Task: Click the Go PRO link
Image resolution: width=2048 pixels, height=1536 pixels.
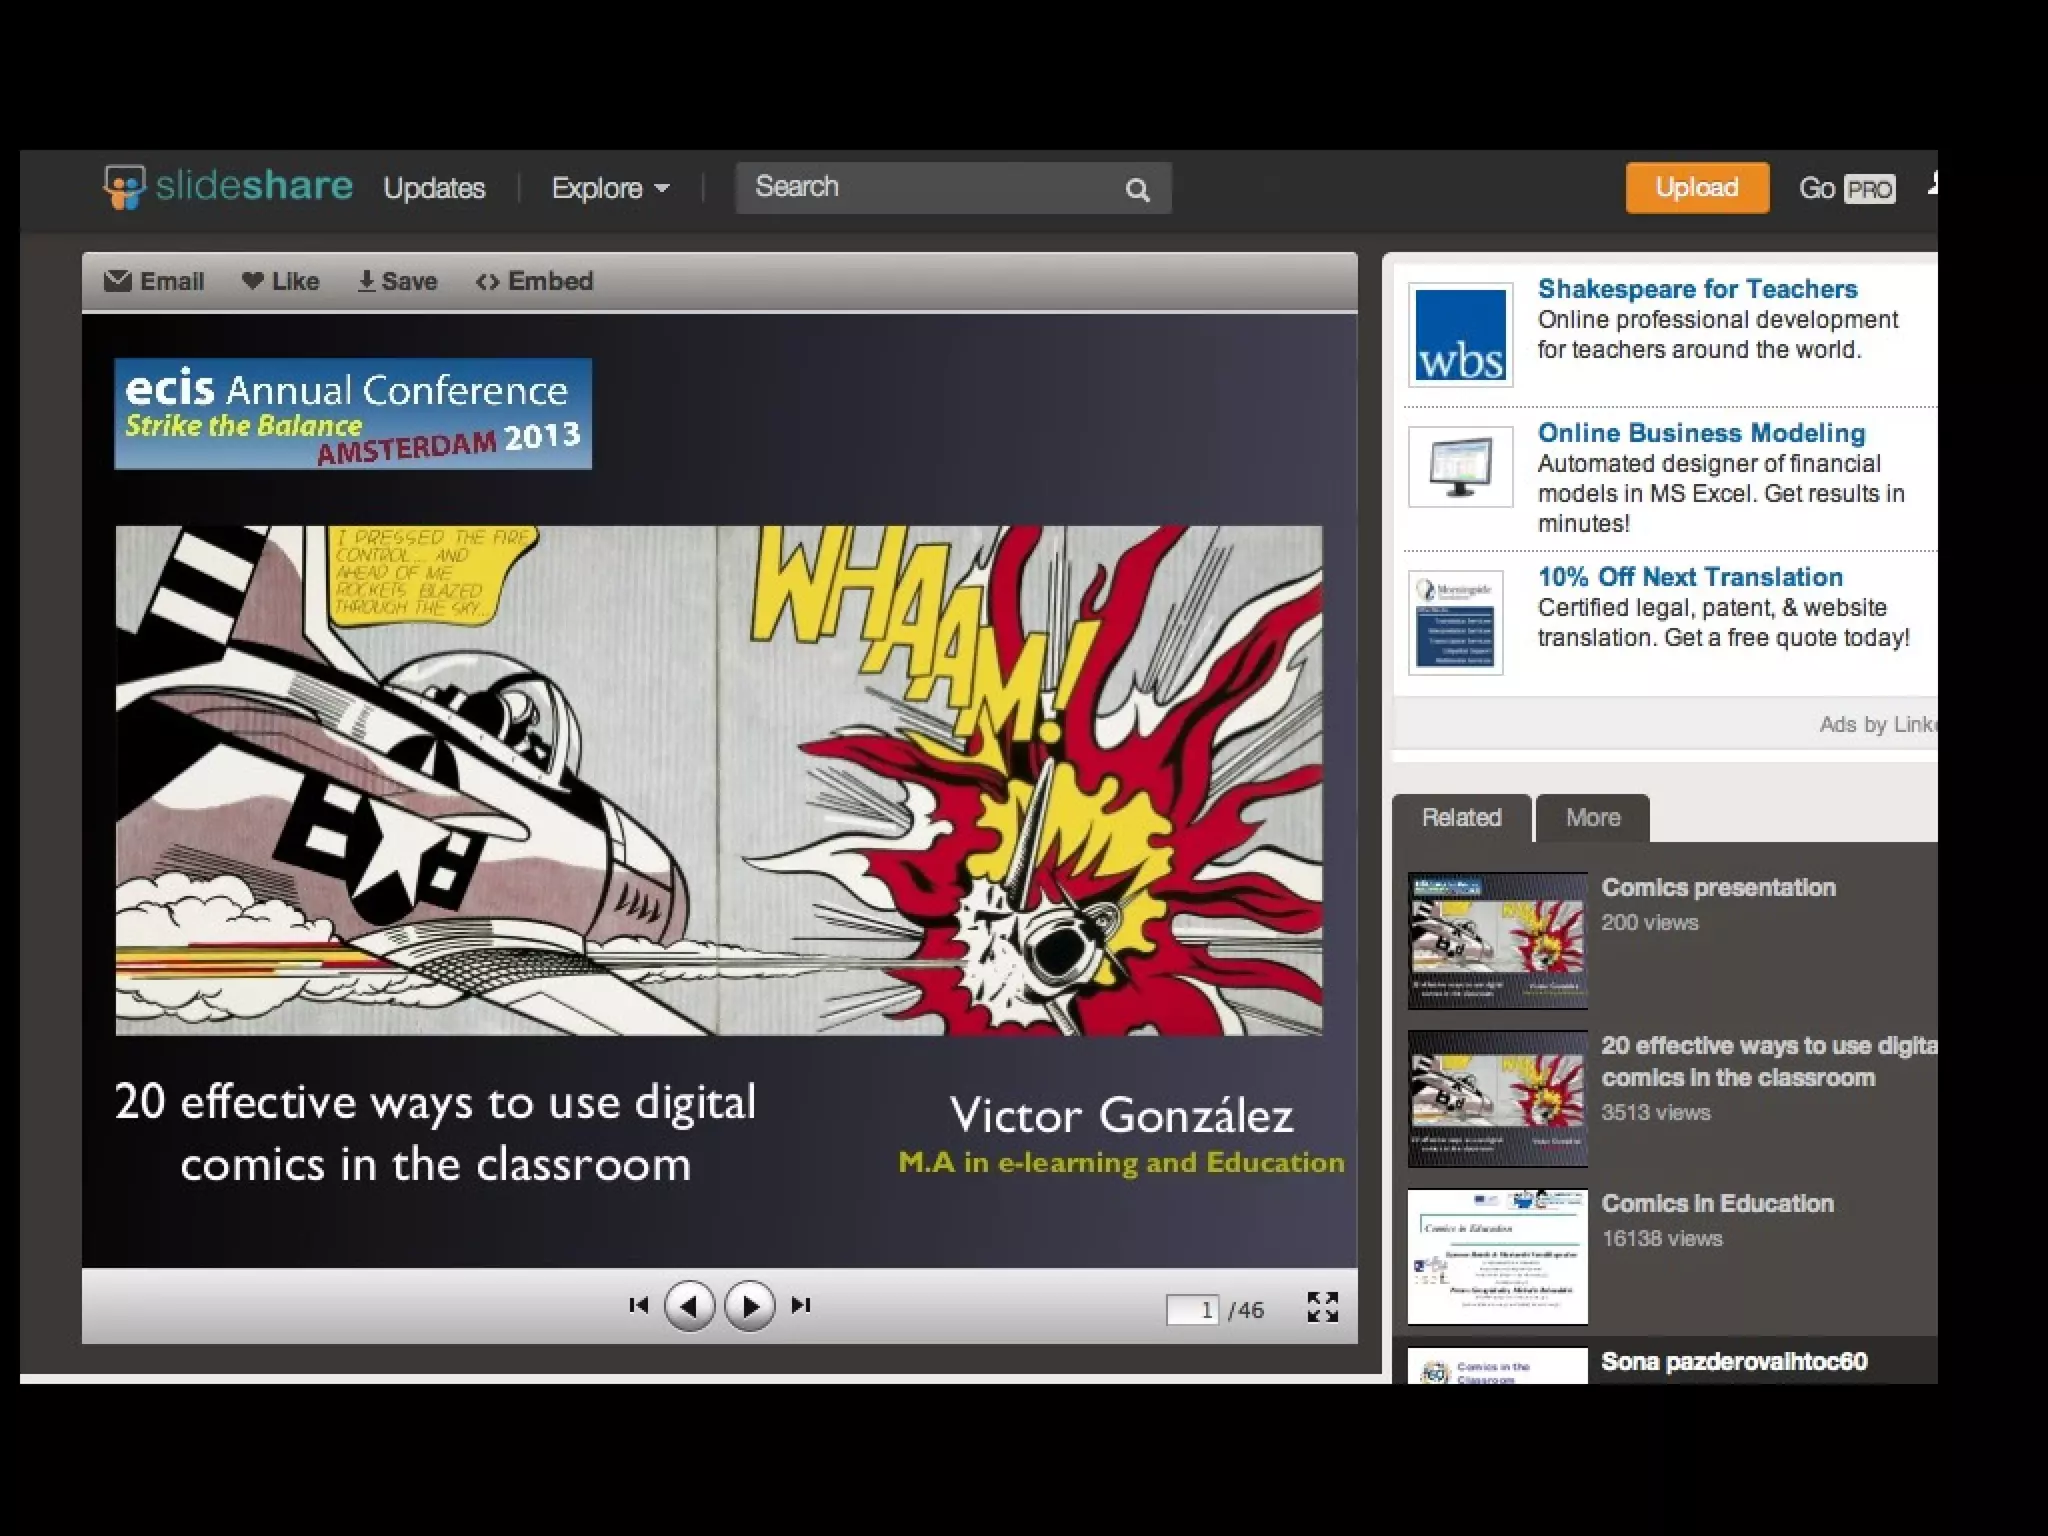Action: coord(1846,188)
